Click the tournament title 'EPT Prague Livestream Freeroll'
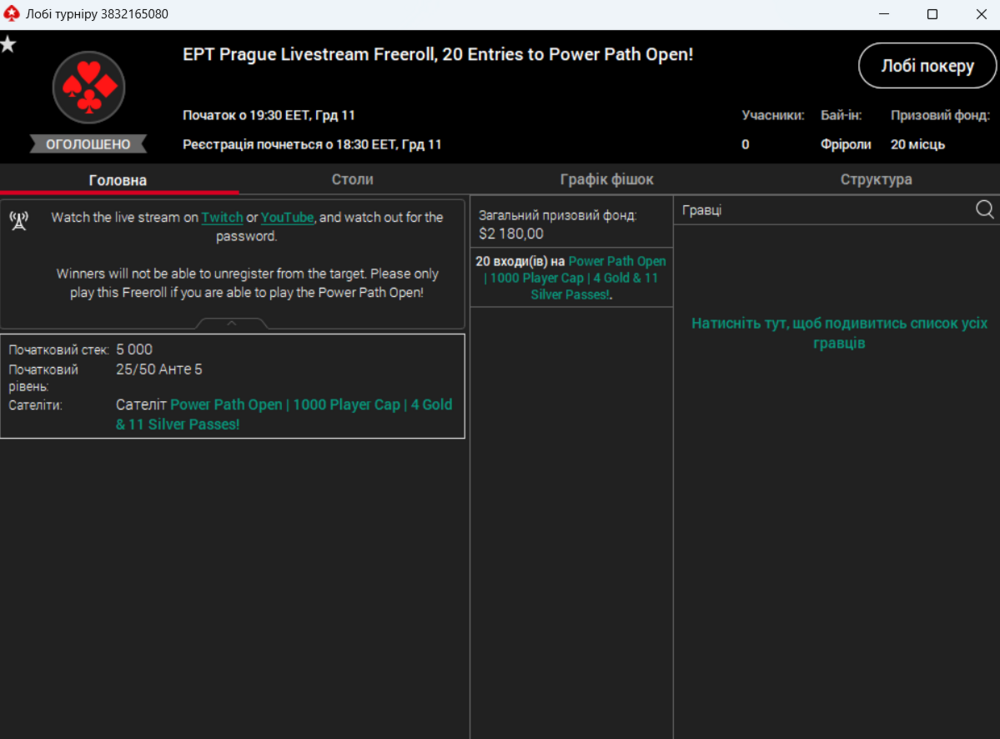 pyautogui.click(x=438, y=54)
